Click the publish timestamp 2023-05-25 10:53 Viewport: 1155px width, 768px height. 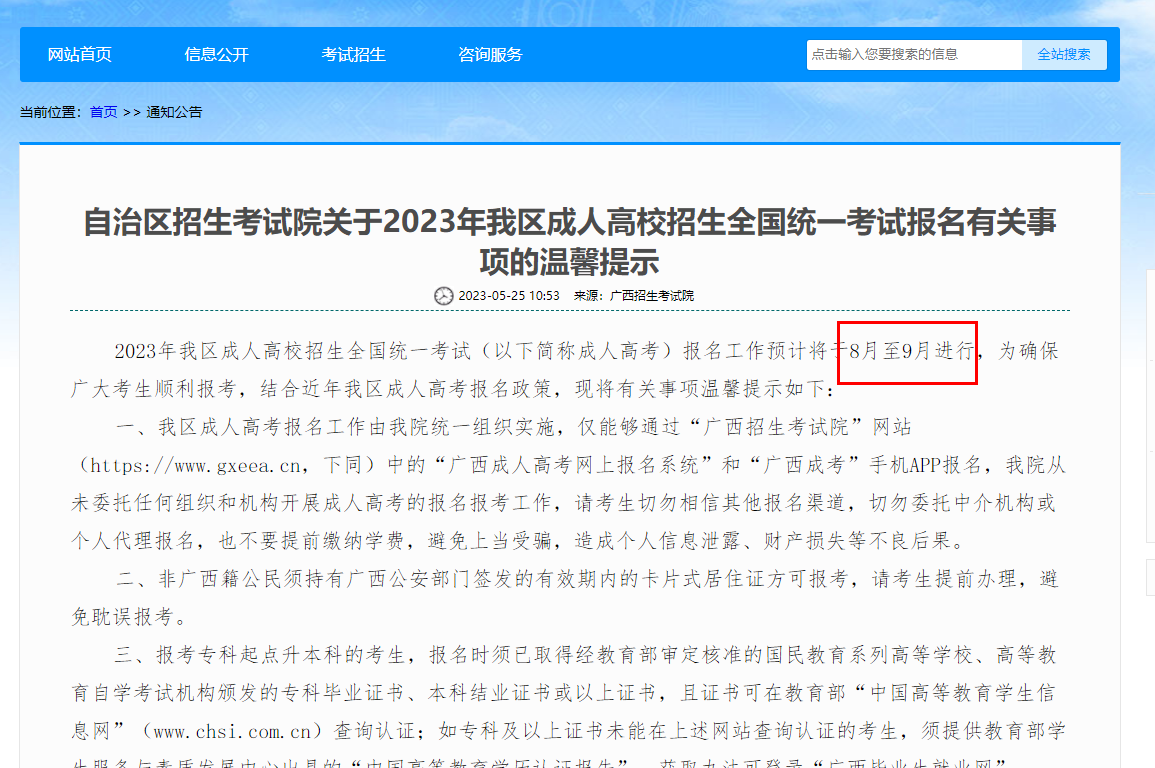[508, 296]
